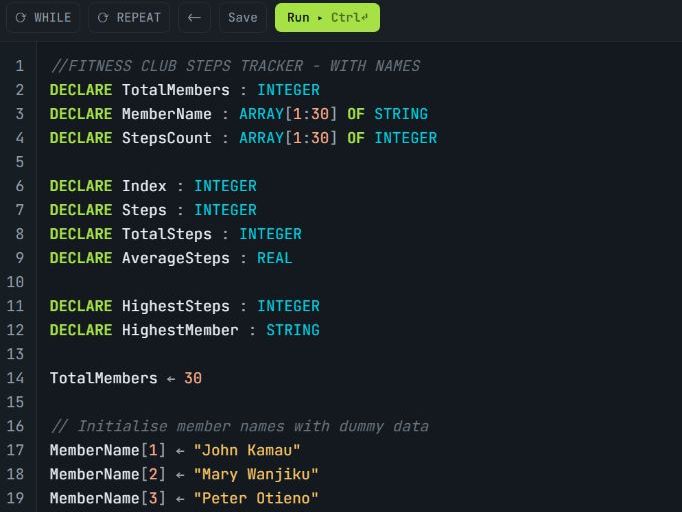Click HighestMember variable declaration
682x512 pixels.
coord(180,330)
